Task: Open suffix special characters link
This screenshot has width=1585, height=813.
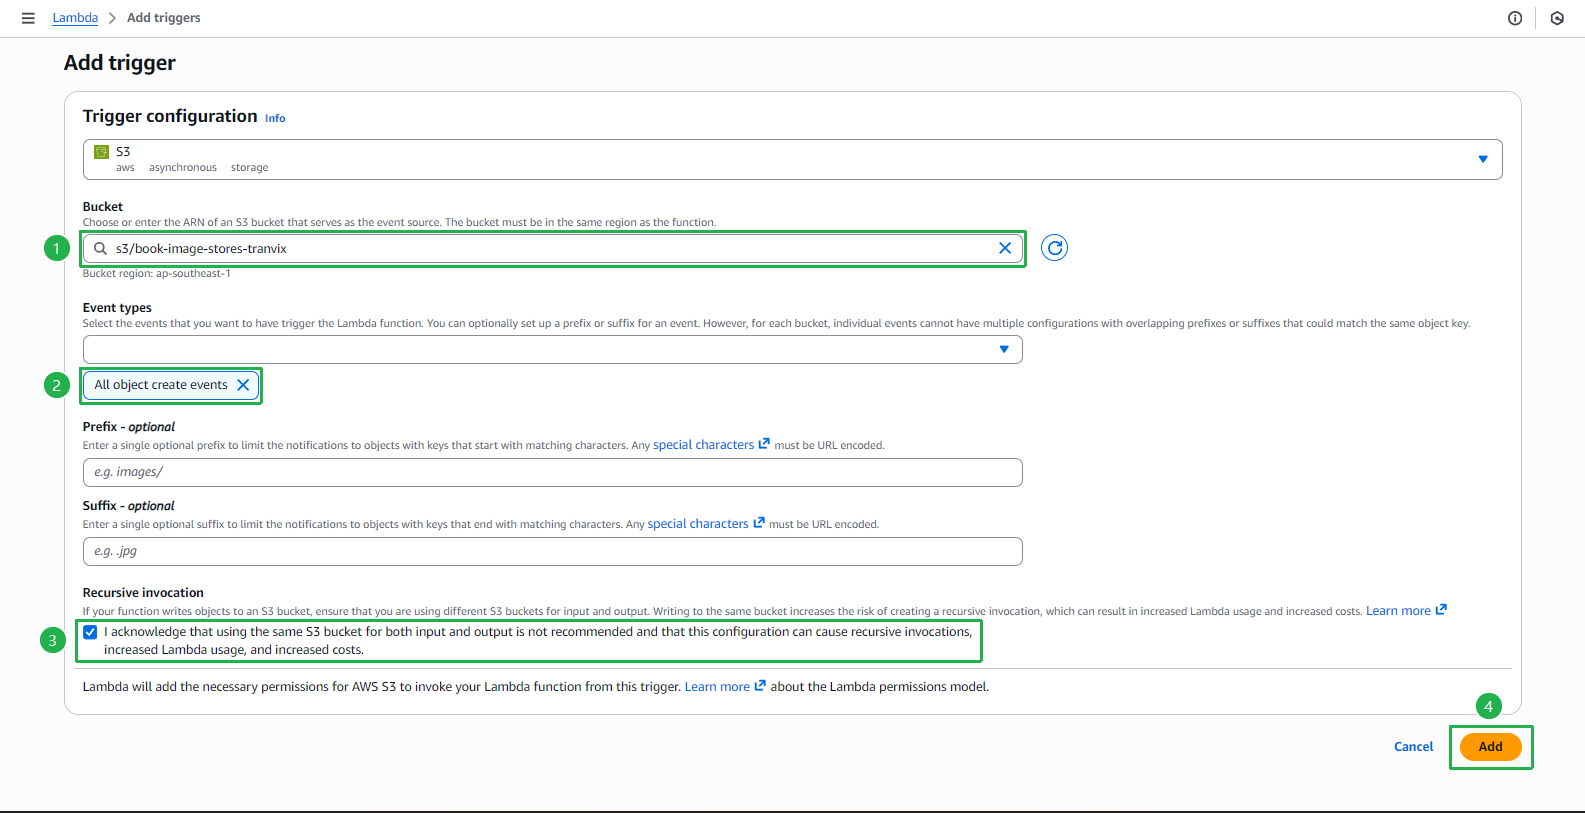Action: [x=698, y=524]
